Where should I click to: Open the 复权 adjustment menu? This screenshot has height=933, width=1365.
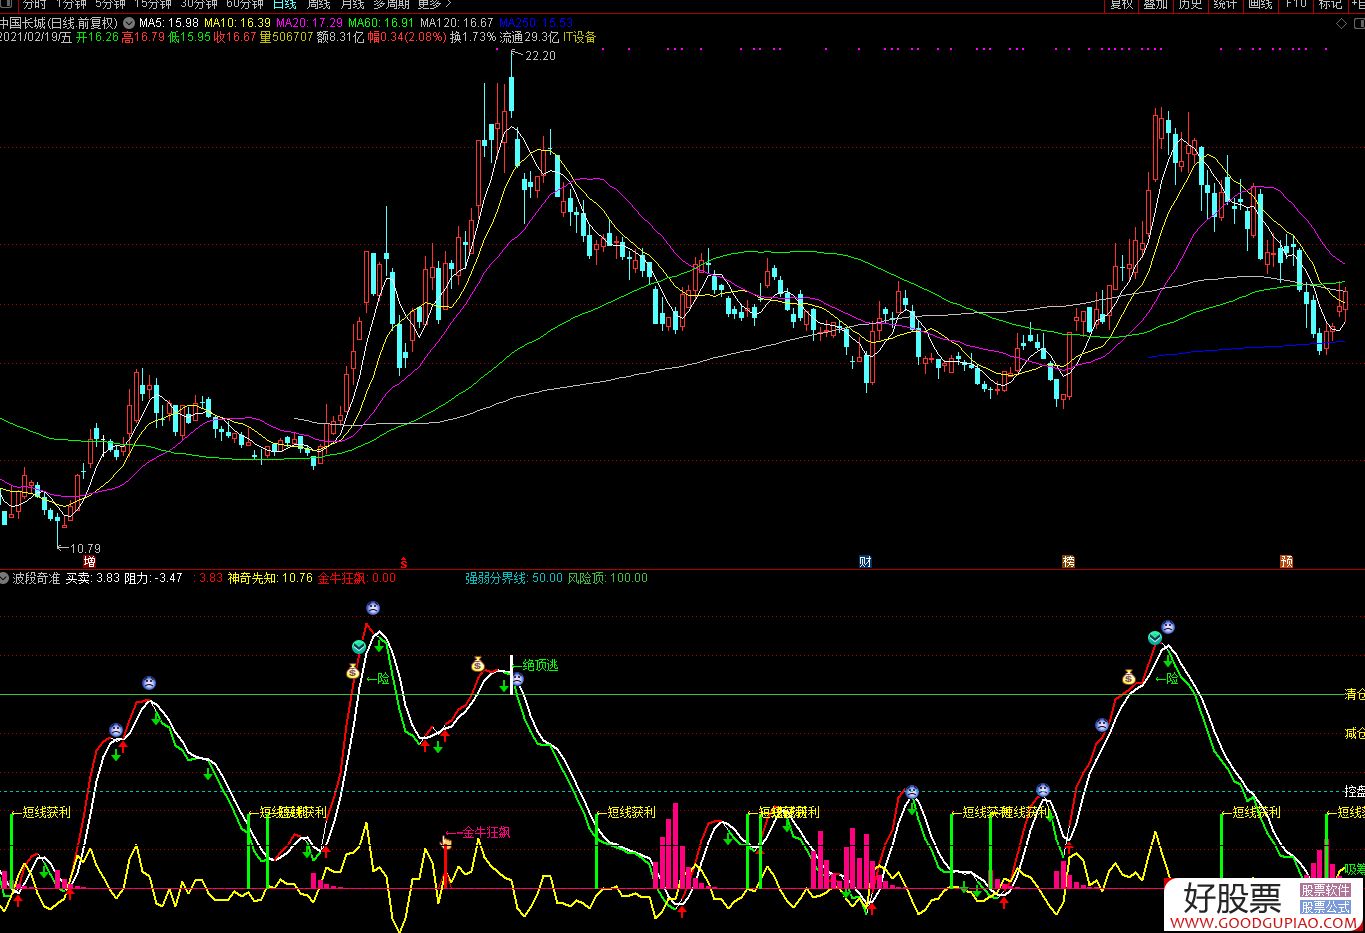pos(1122,4)
